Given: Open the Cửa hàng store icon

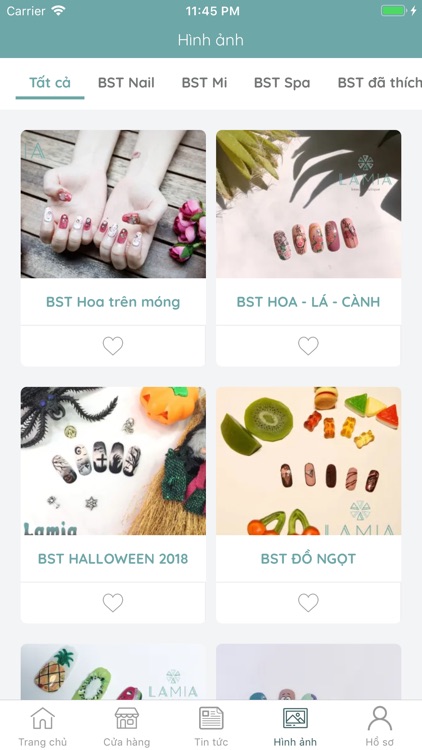Looking at the screenshot, I should point(127,718).
